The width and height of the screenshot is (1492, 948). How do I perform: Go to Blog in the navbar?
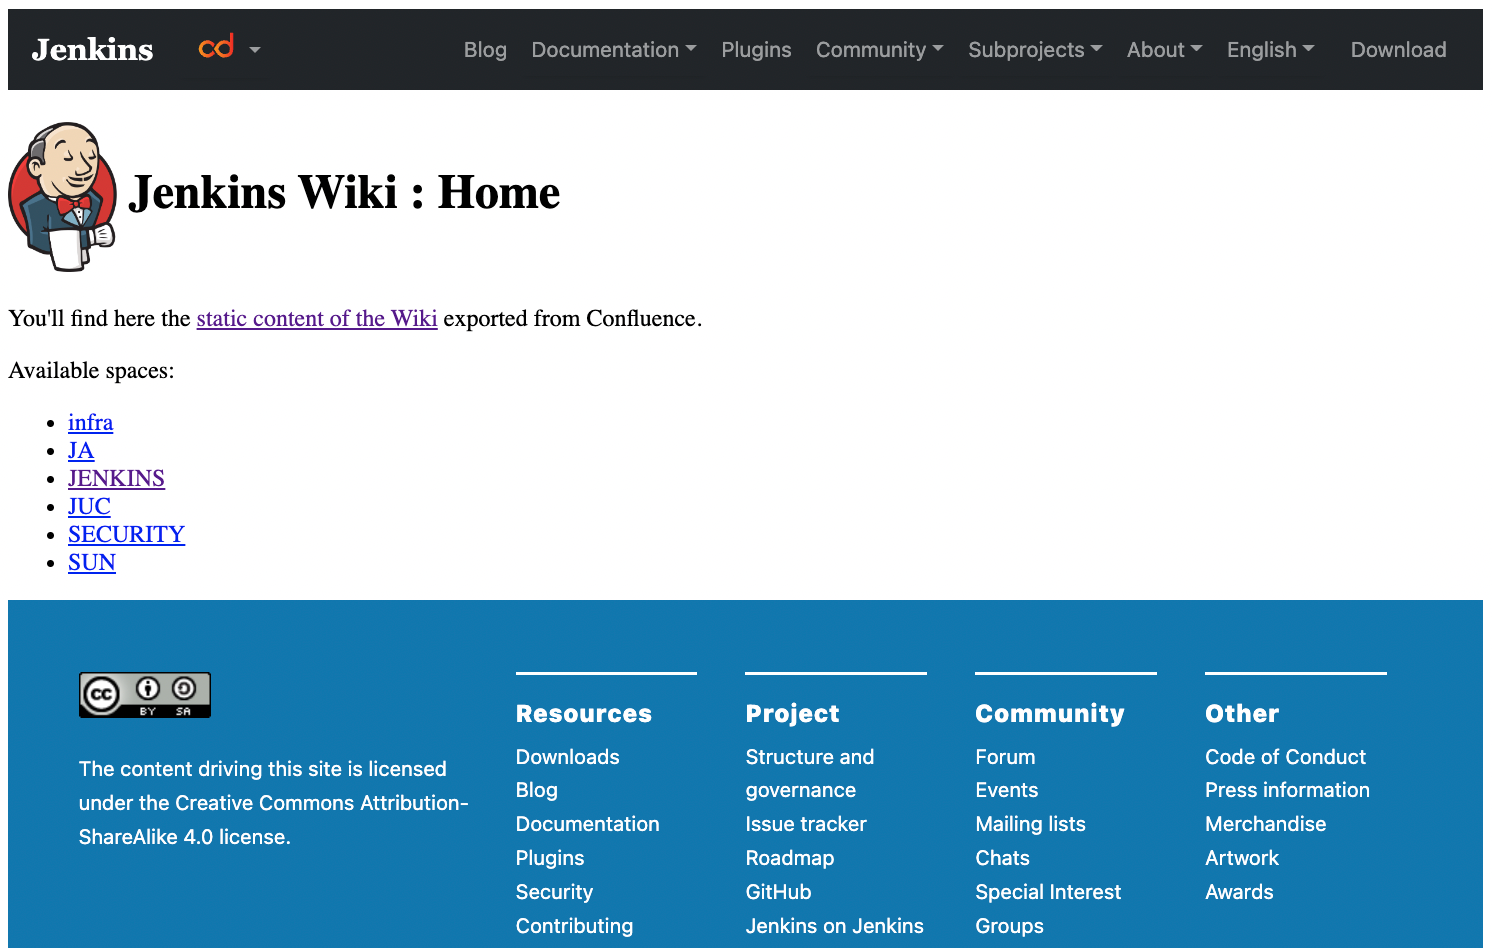click(485, 50)
